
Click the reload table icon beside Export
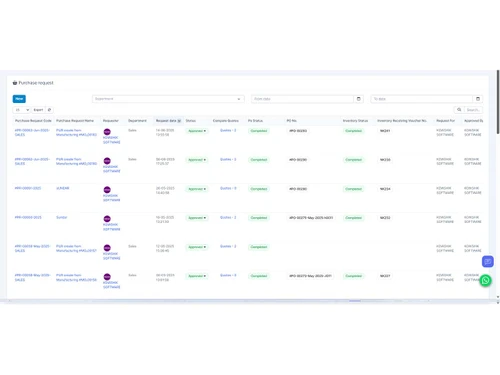click(49, 110)
